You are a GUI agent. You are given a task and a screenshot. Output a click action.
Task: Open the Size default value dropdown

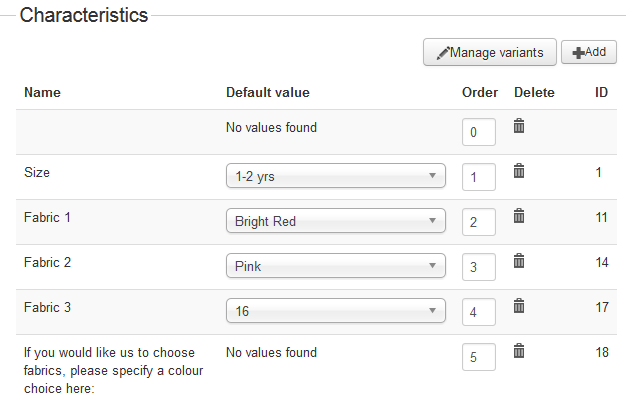pos(336,176)
